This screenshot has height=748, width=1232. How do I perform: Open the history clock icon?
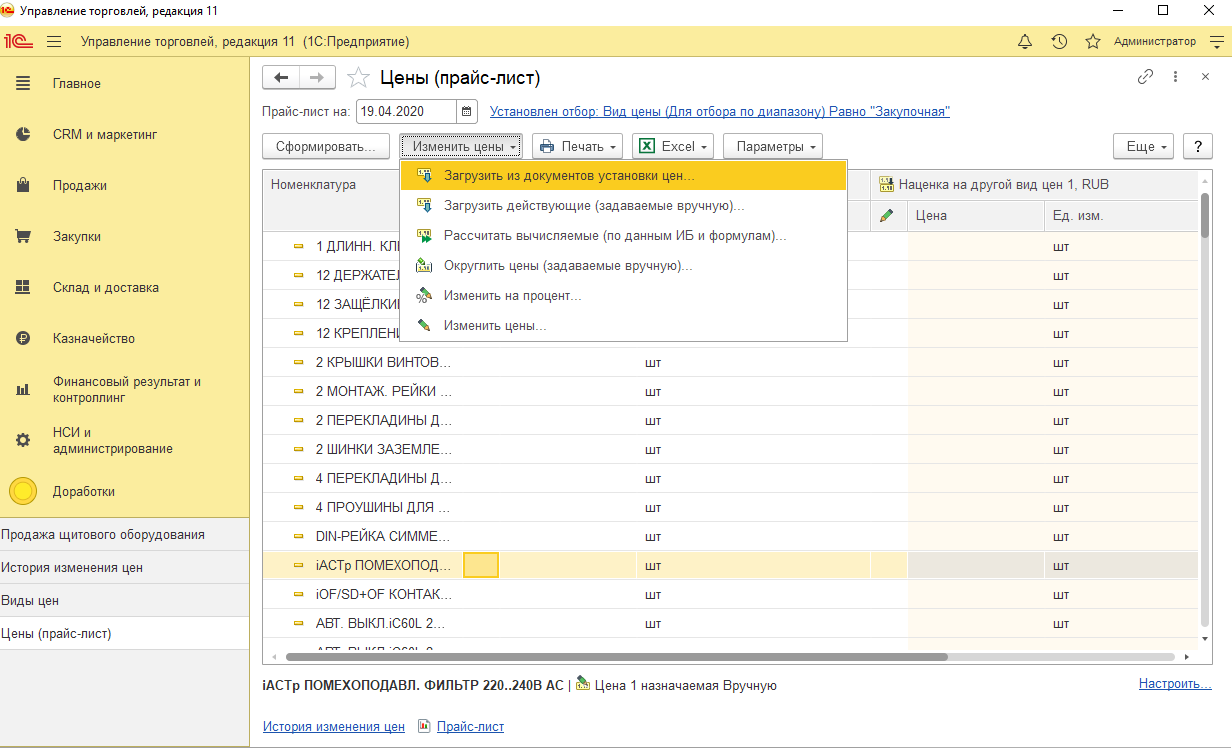(x=1059, y=42)
